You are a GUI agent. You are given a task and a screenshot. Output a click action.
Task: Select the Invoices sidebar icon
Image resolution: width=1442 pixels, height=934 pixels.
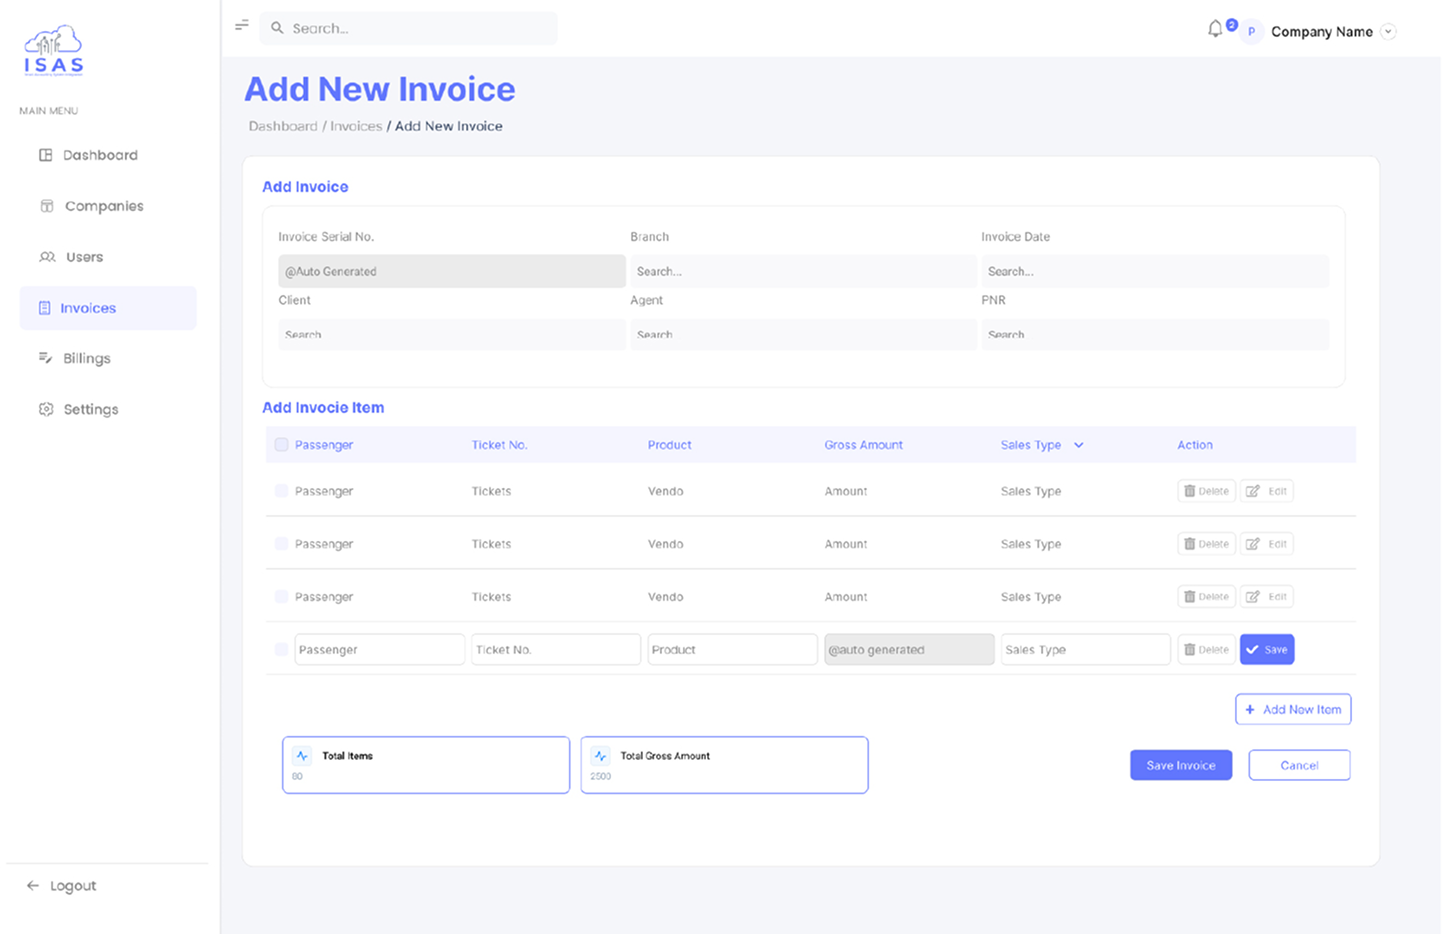(x=44, y=308)
